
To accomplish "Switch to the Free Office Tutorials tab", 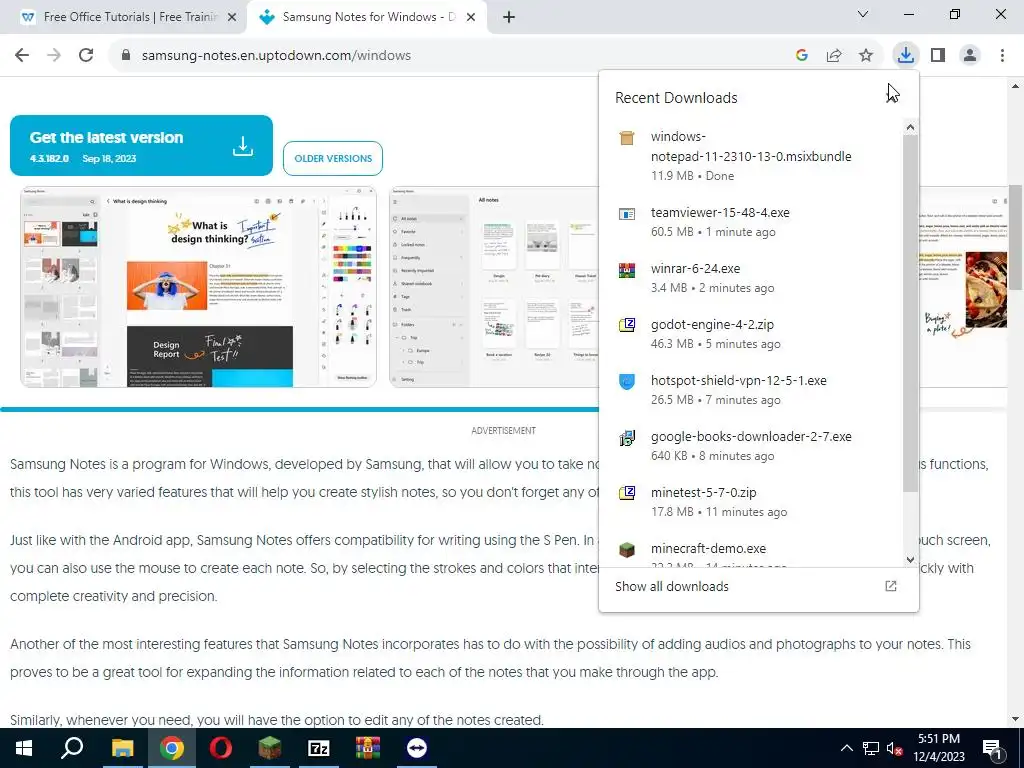I will [123, 17].
